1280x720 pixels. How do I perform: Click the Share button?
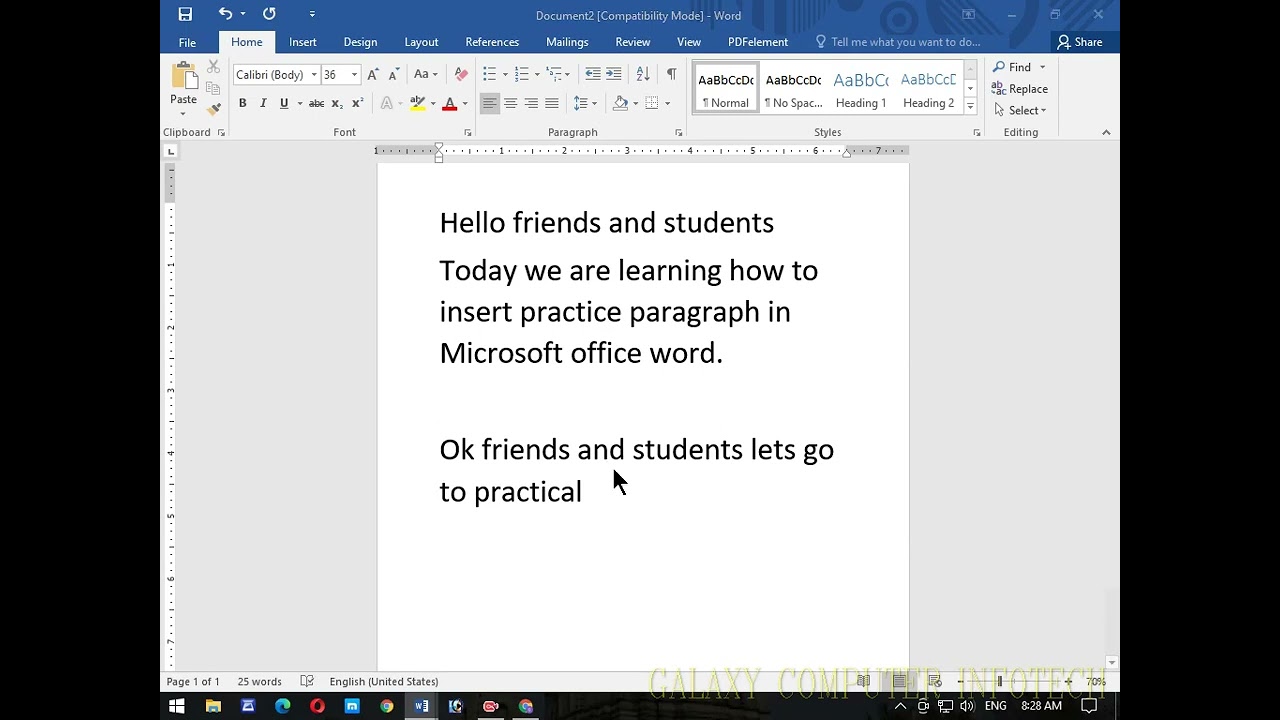[1080, 42]
